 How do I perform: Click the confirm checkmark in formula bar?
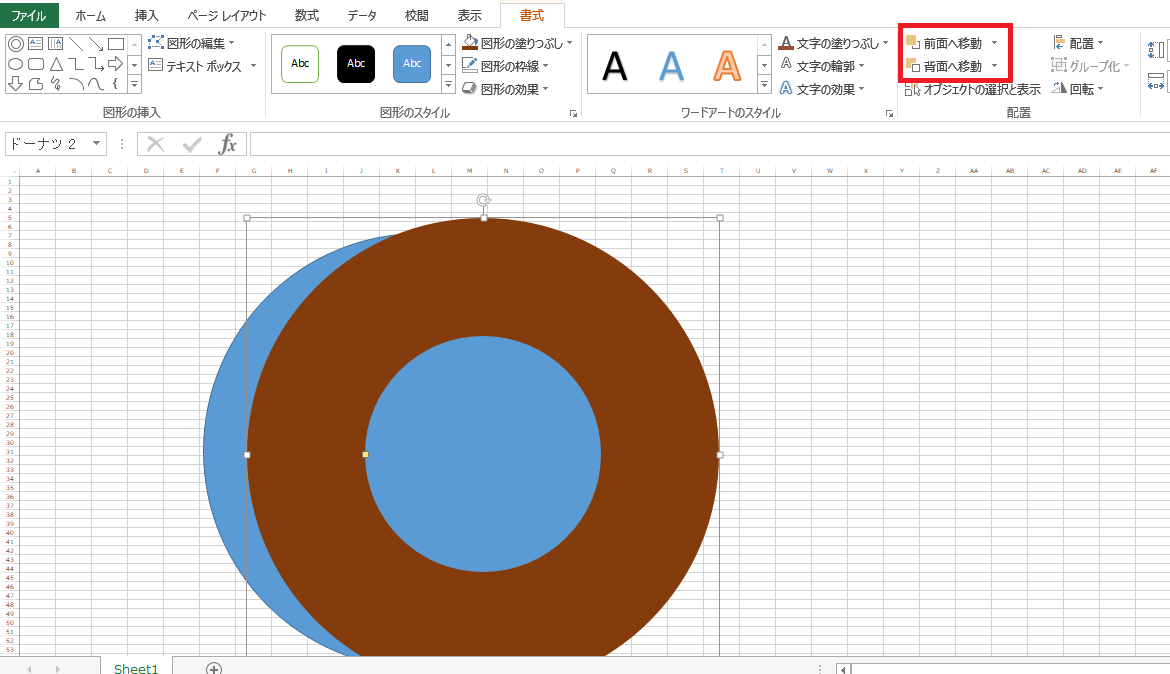coord(192,144)
